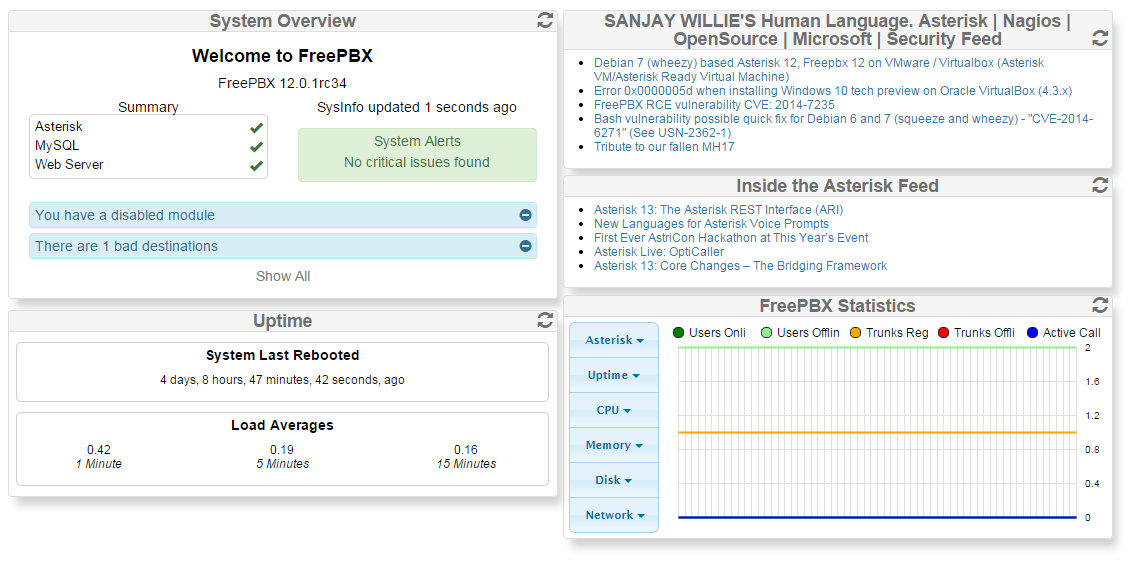The image size is (1132, 585).
Task: Expand 'There are 1 bad destinations' notice
Action: 283,246
